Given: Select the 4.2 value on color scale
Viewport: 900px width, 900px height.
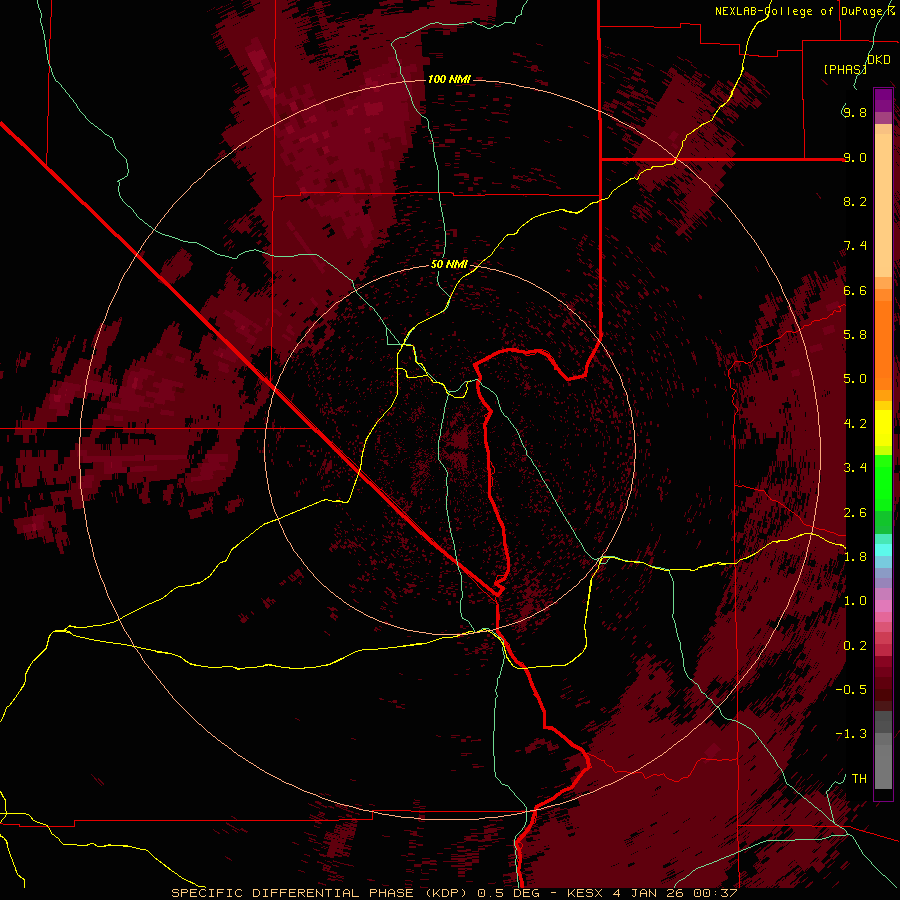Looking at the screenshot, I should click(x=855, y=424).
